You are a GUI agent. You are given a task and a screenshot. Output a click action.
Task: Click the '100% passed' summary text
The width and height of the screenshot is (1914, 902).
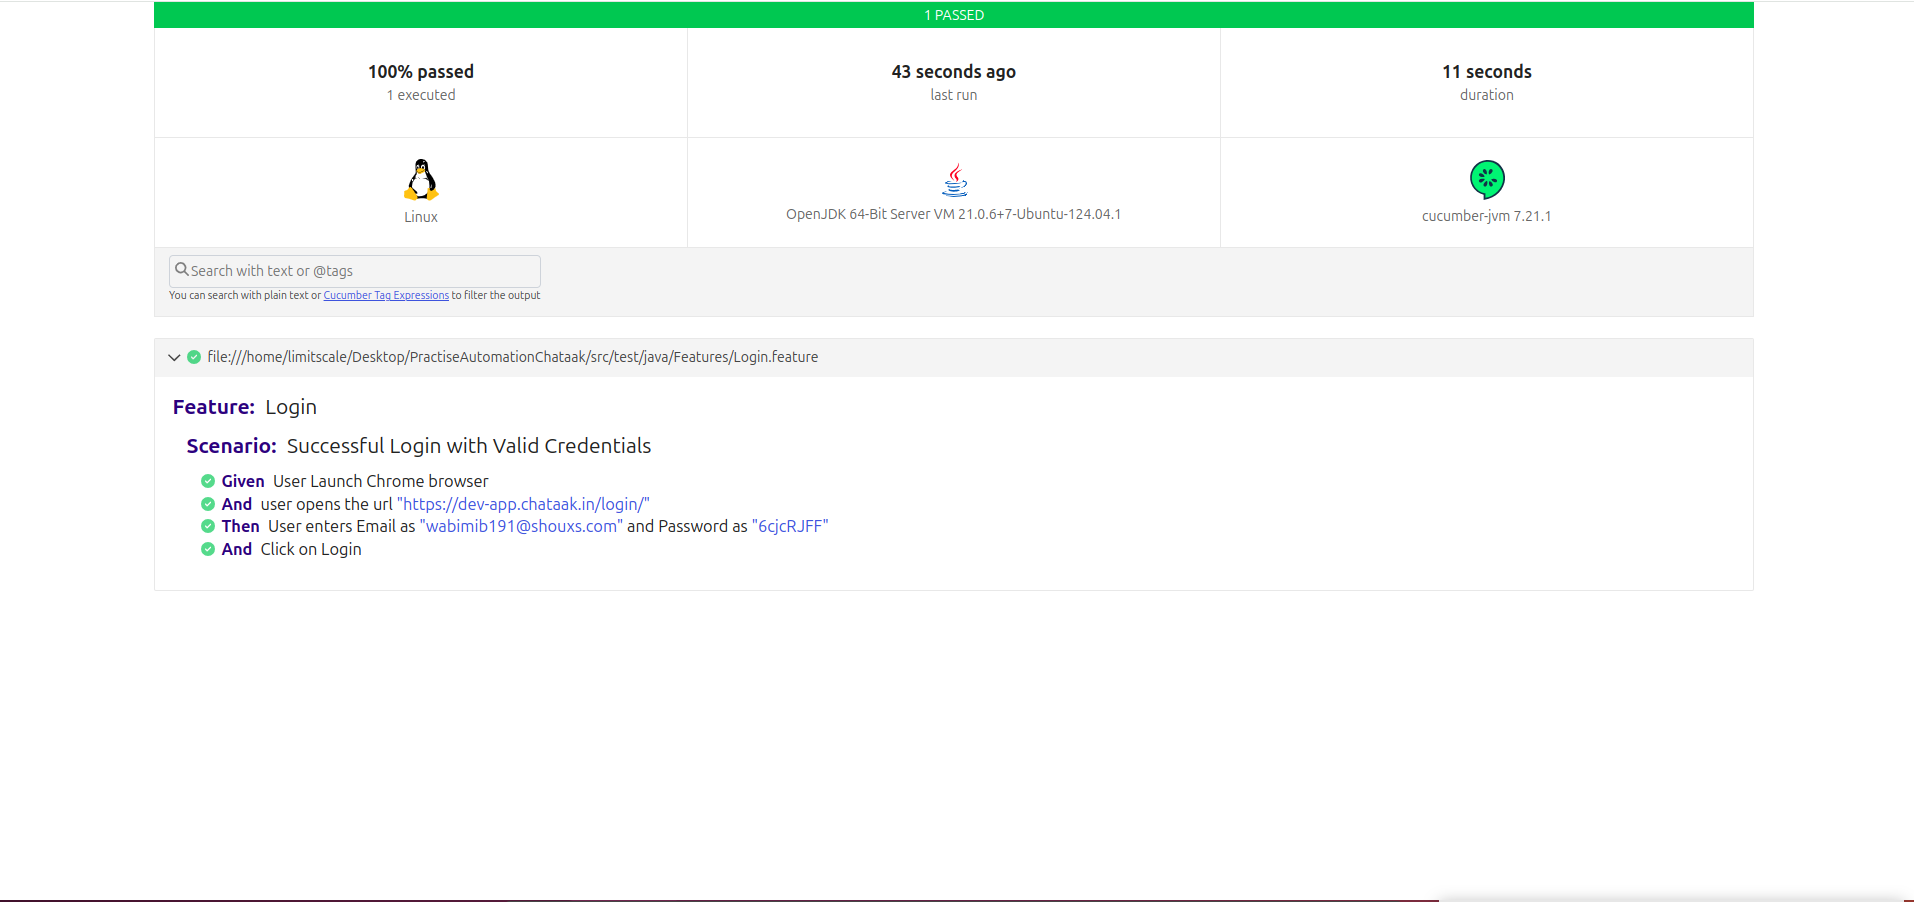pos(421,72)
